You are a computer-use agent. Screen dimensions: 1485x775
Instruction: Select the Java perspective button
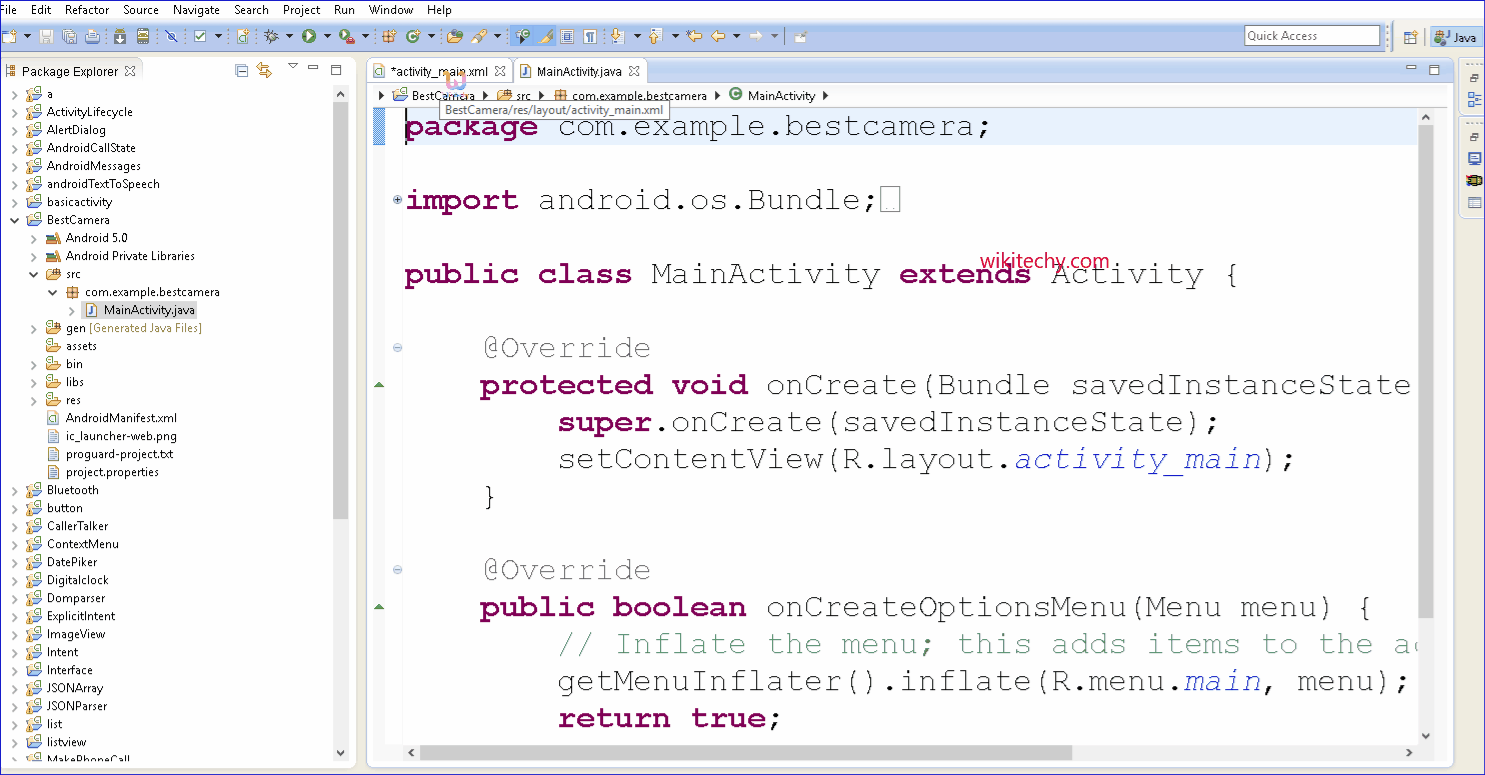(1455, 37)
